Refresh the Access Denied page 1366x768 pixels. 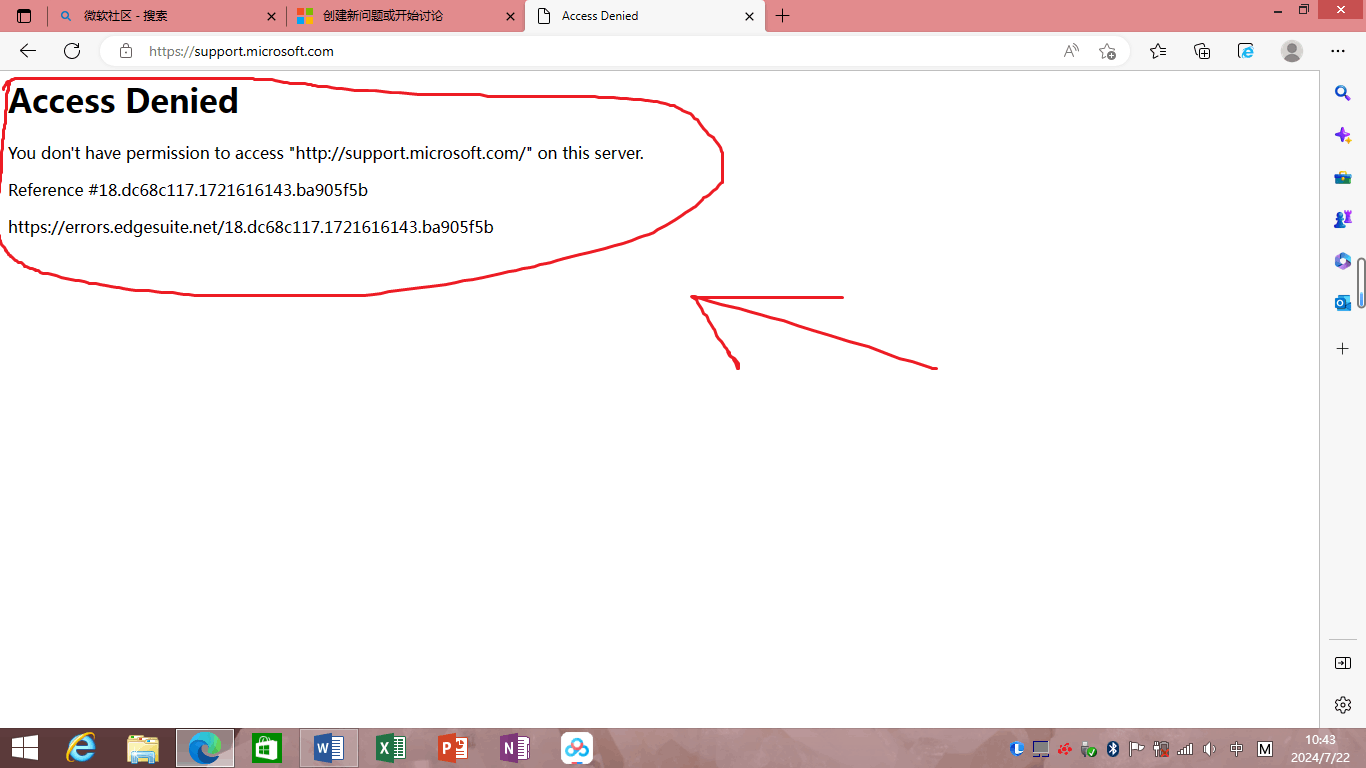click(x=72, y=51)
